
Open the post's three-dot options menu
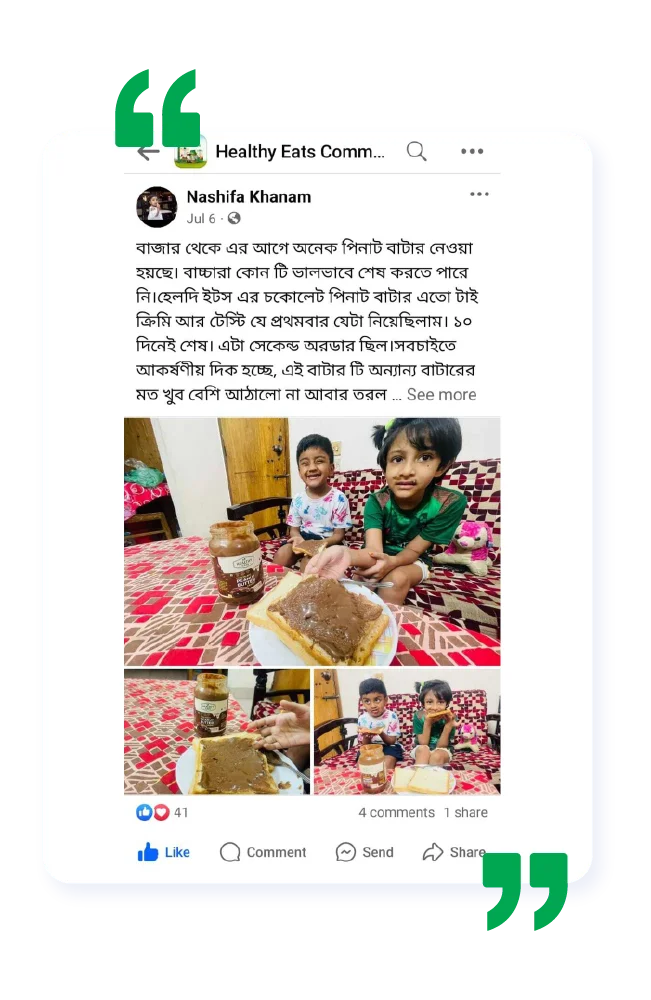[479, 194]
